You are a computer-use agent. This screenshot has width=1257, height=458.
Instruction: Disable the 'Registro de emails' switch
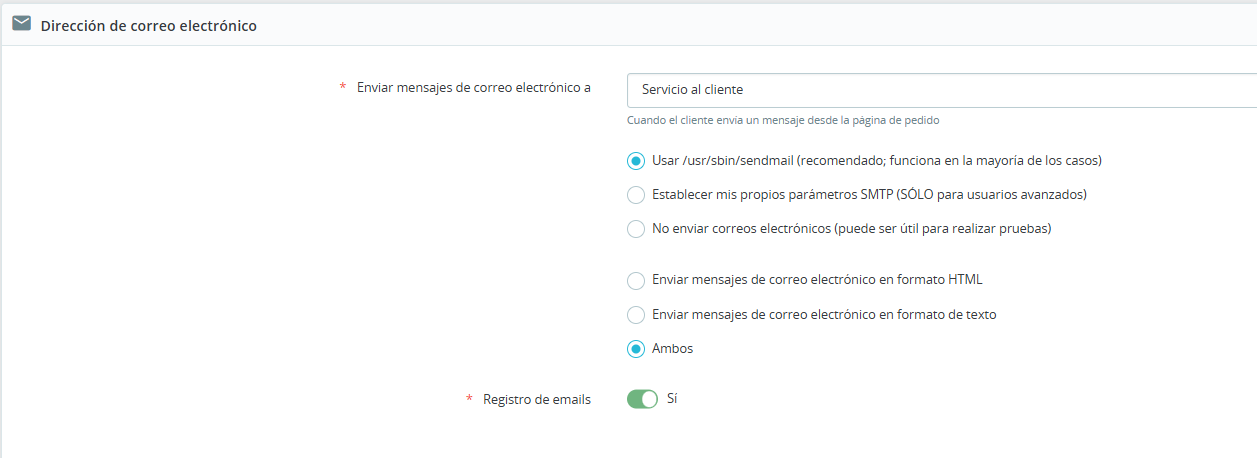tap(642, 399)
